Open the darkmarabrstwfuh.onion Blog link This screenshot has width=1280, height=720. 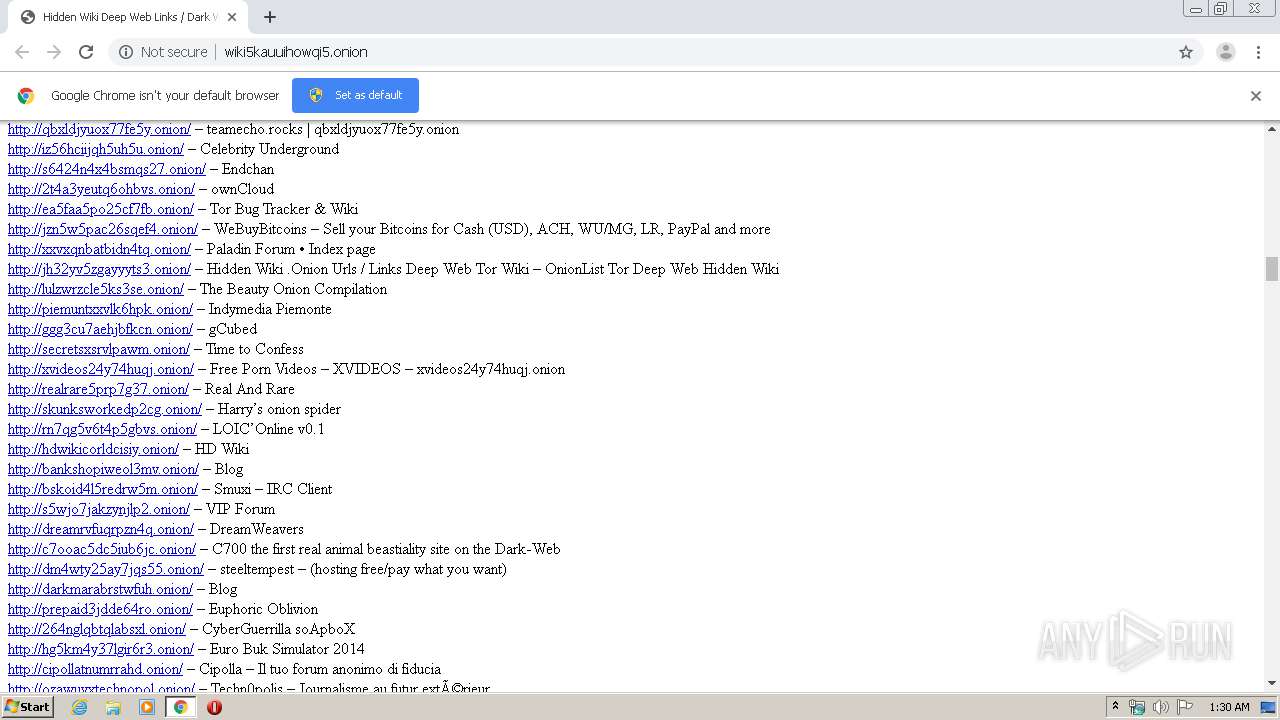pos(100,589)
